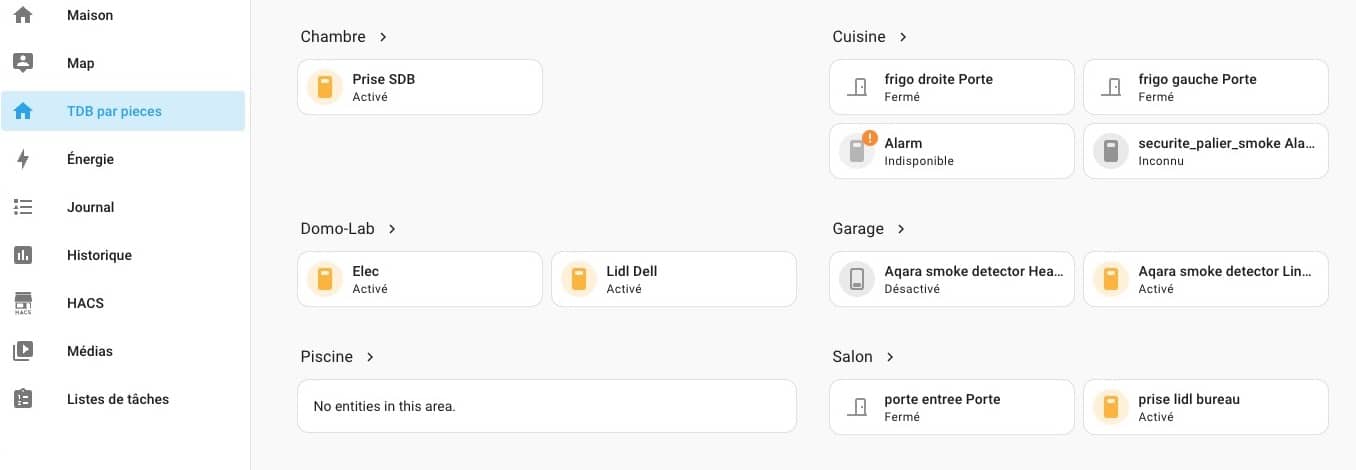The width and height of the screenshot is (1356, 470).
Task: Click the Alarm unavailable icon
Action: (x=856, y=151)
